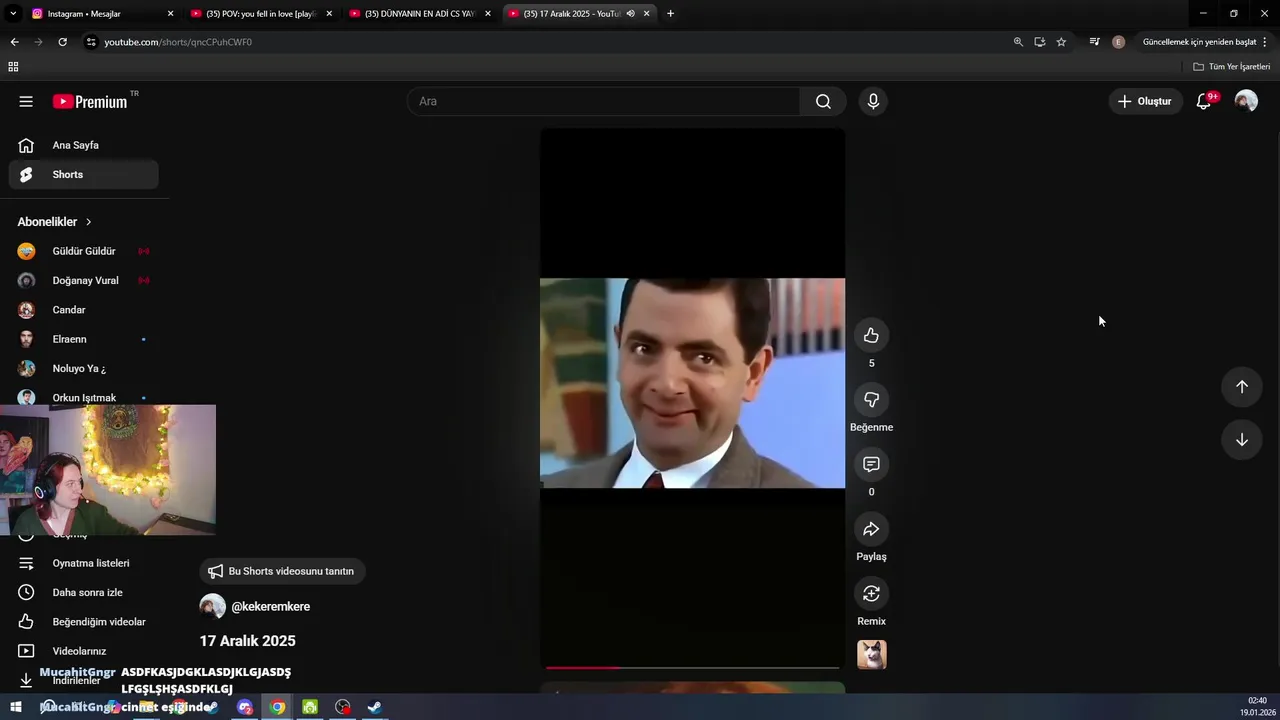Open Oynatma listeleri

point(84,563)
